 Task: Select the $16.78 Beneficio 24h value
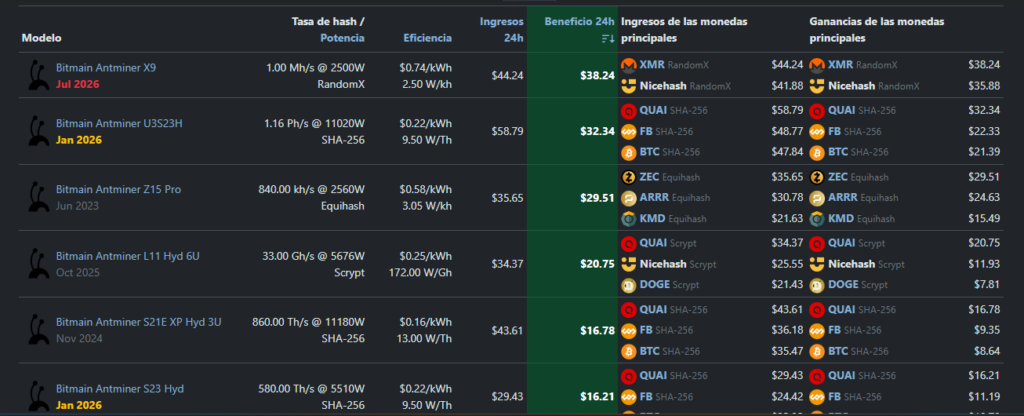[597, 330]
